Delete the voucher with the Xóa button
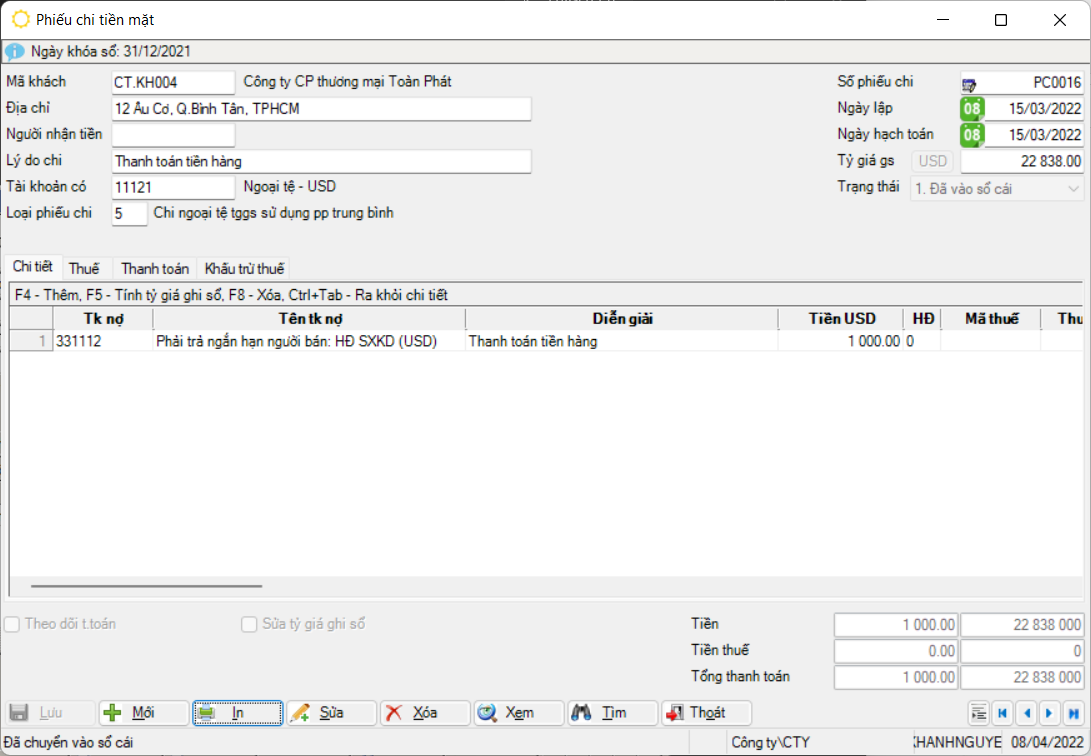 coord(424,713)
